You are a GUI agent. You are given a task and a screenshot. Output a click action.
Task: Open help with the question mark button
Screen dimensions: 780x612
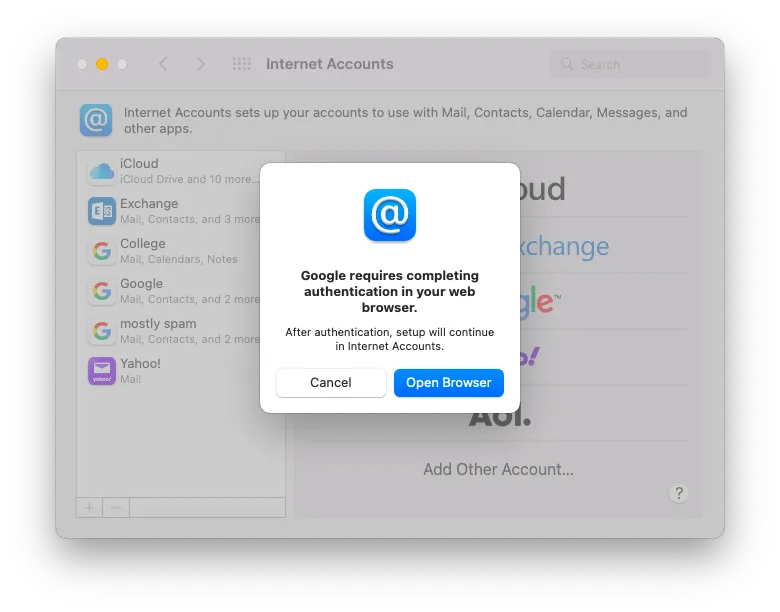(x=679, y=493)
